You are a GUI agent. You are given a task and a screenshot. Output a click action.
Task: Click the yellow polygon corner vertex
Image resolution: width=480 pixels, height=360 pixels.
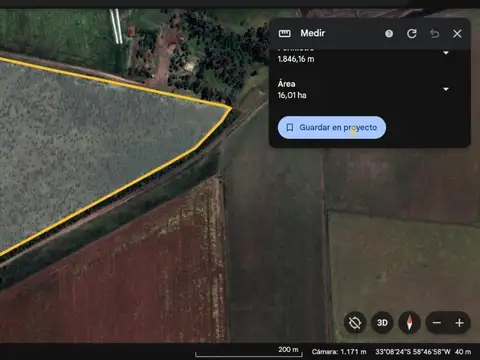pos(231,108)
